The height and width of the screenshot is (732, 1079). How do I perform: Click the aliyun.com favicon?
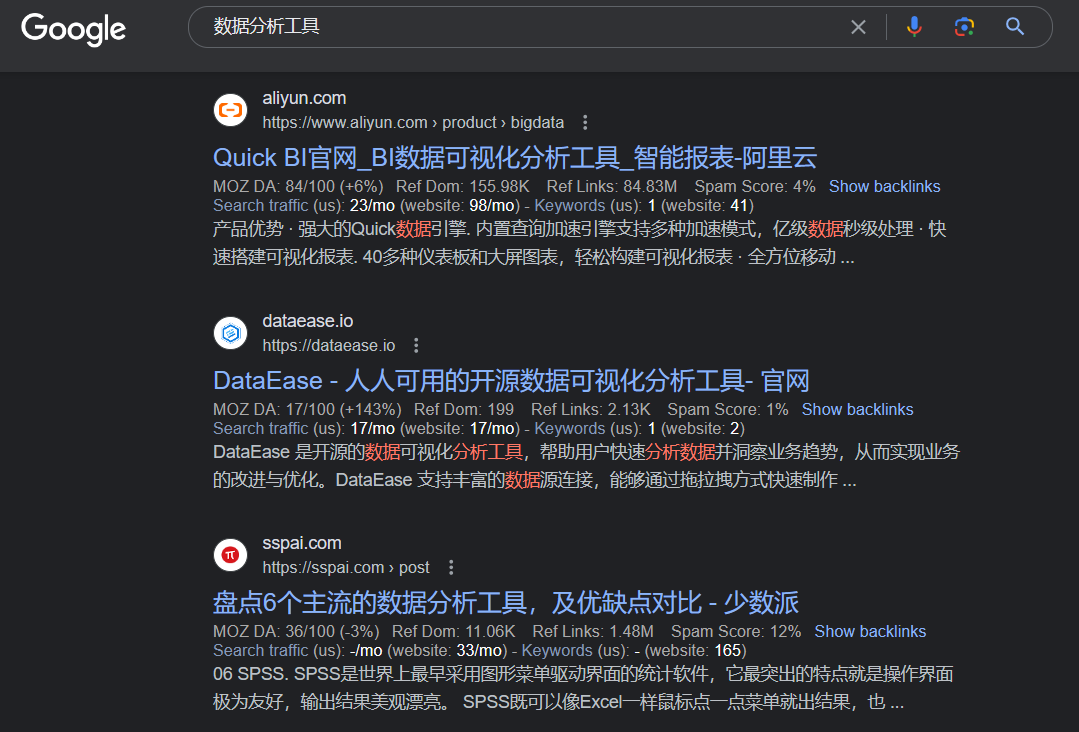231,110
